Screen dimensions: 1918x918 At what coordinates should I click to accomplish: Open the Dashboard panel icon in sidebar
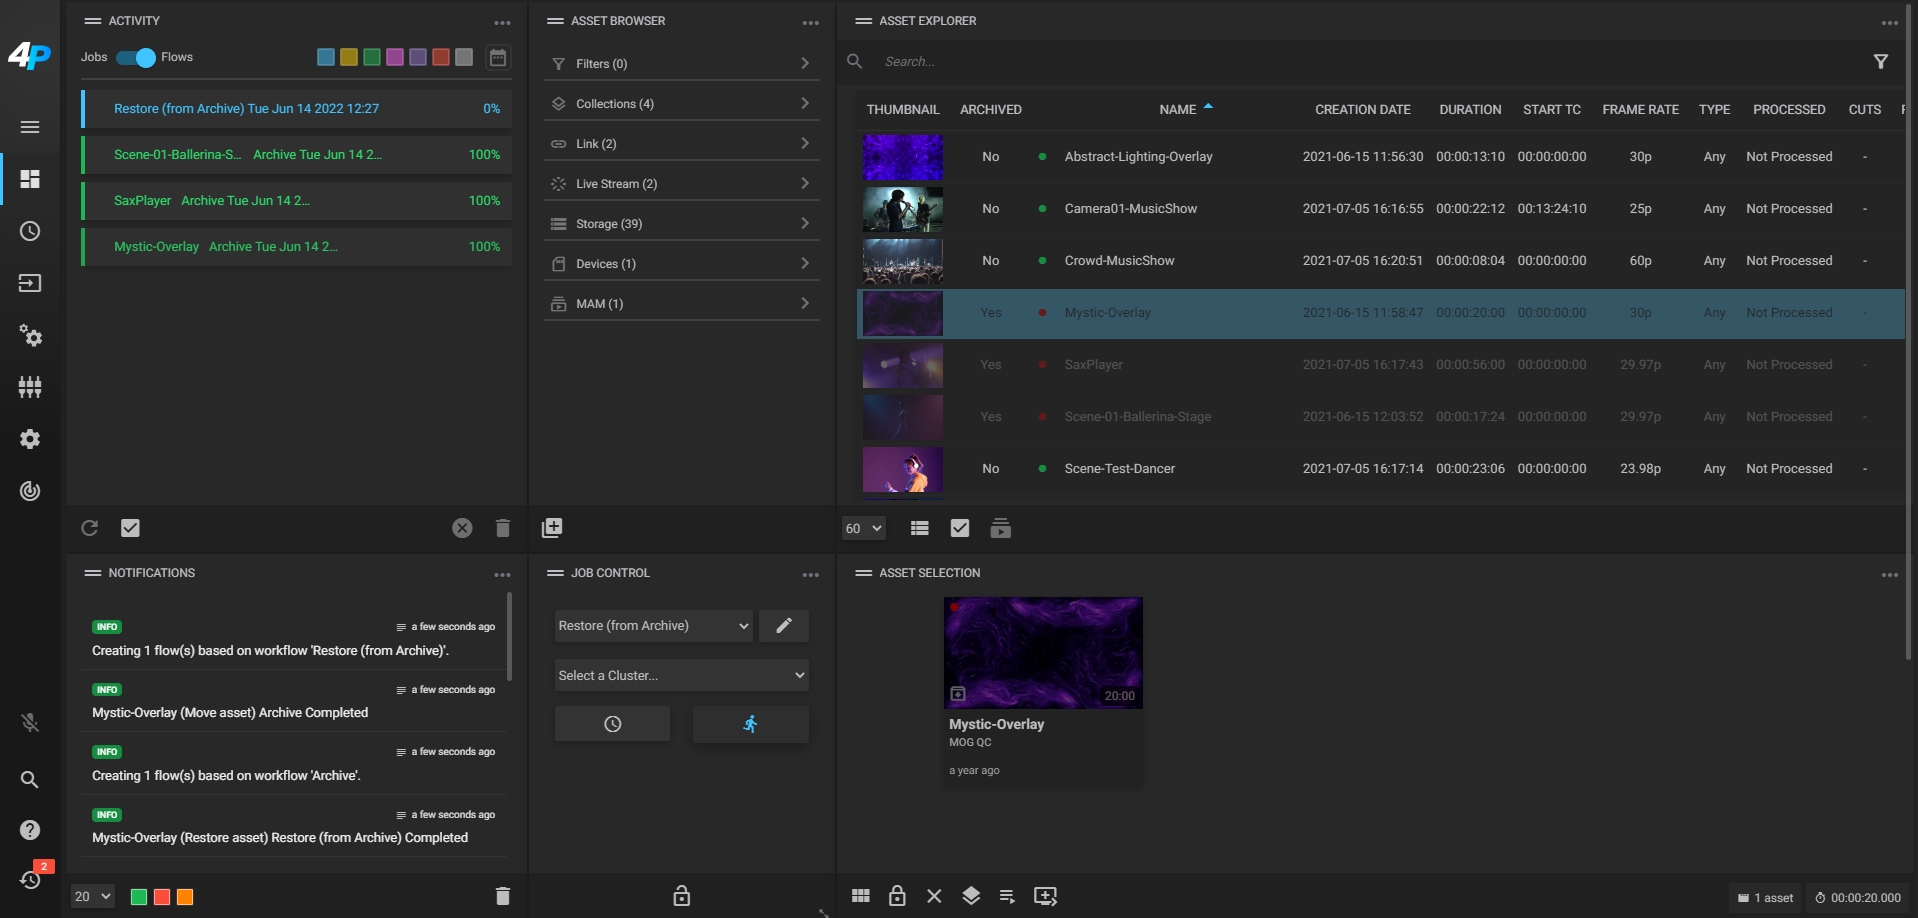pos(30,179)
